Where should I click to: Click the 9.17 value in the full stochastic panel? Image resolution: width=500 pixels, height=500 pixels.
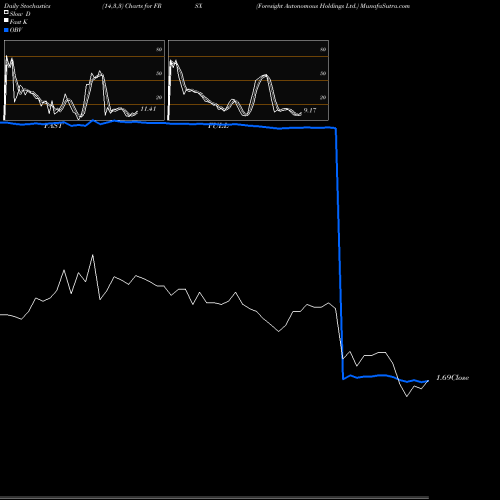click(310, 110)
